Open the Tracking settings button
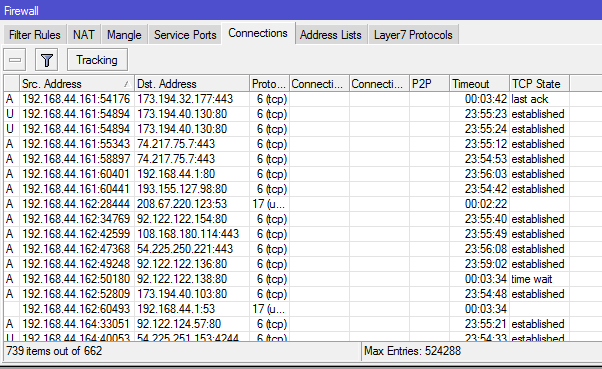The image size is (602, 369). pyautogui.click(x=97, y=60)
